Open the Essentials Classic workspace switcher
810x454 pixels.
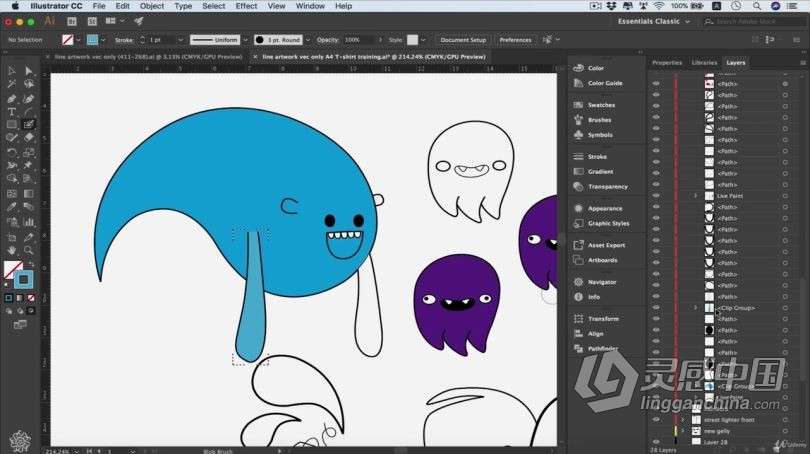[x=653, y=21]
